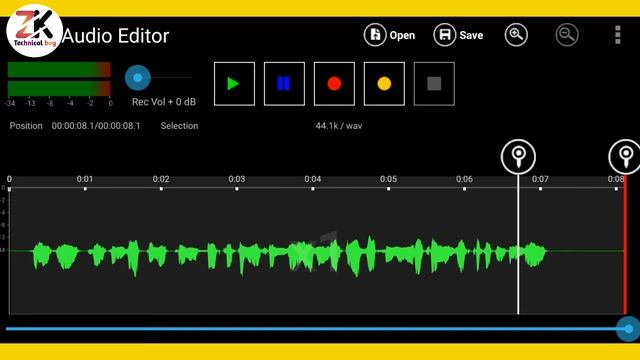The height and width of the screenshot is (360, 640).
Task: Click the 0:07 mark on the timeline ruler
Action: 540,179
